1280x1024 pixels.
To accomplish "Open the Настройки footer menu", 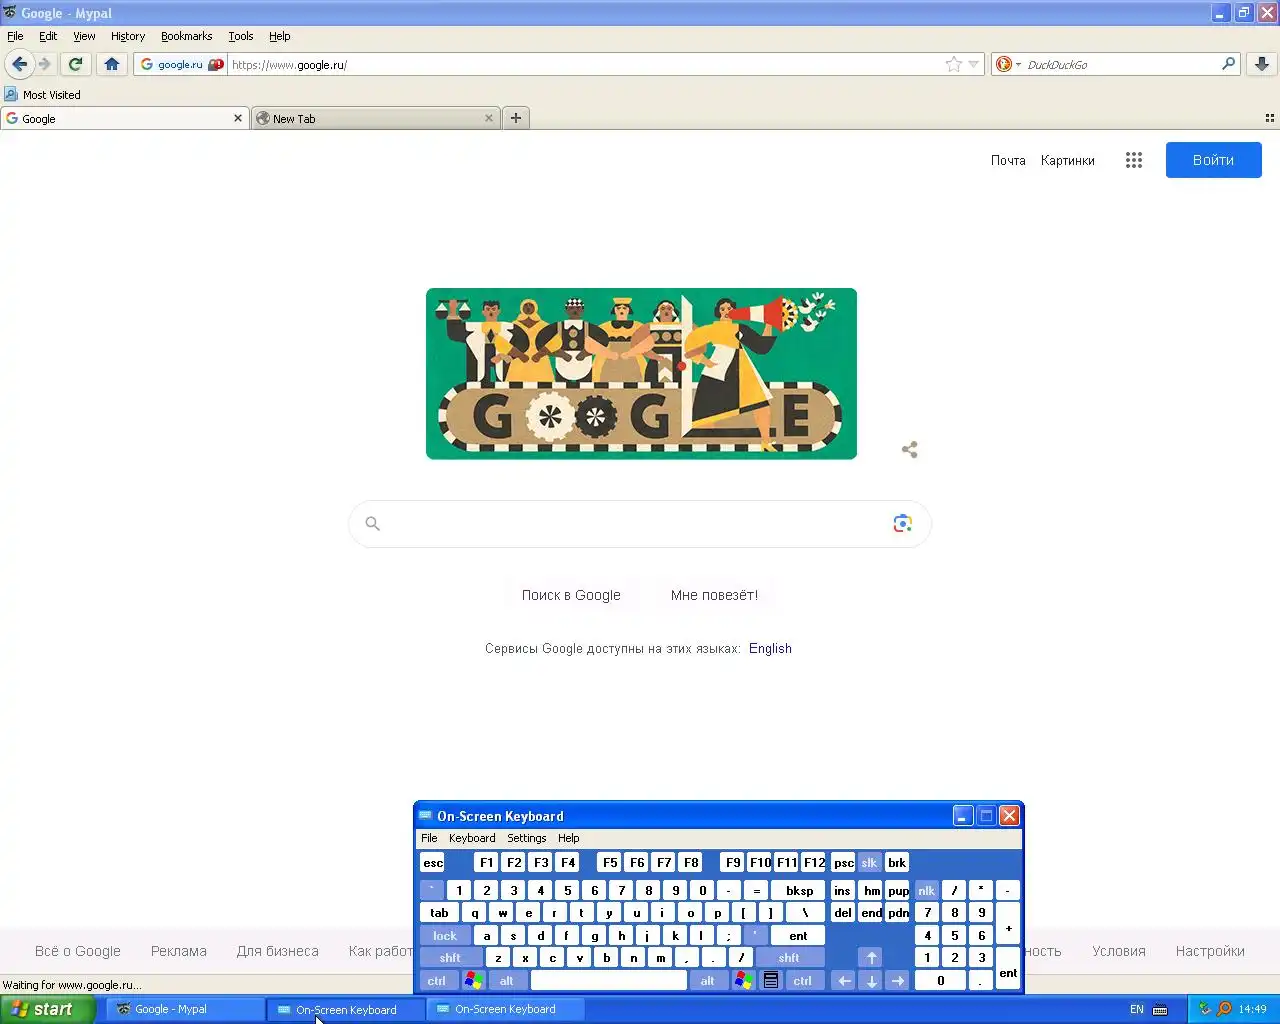I will pos(1210,951).
